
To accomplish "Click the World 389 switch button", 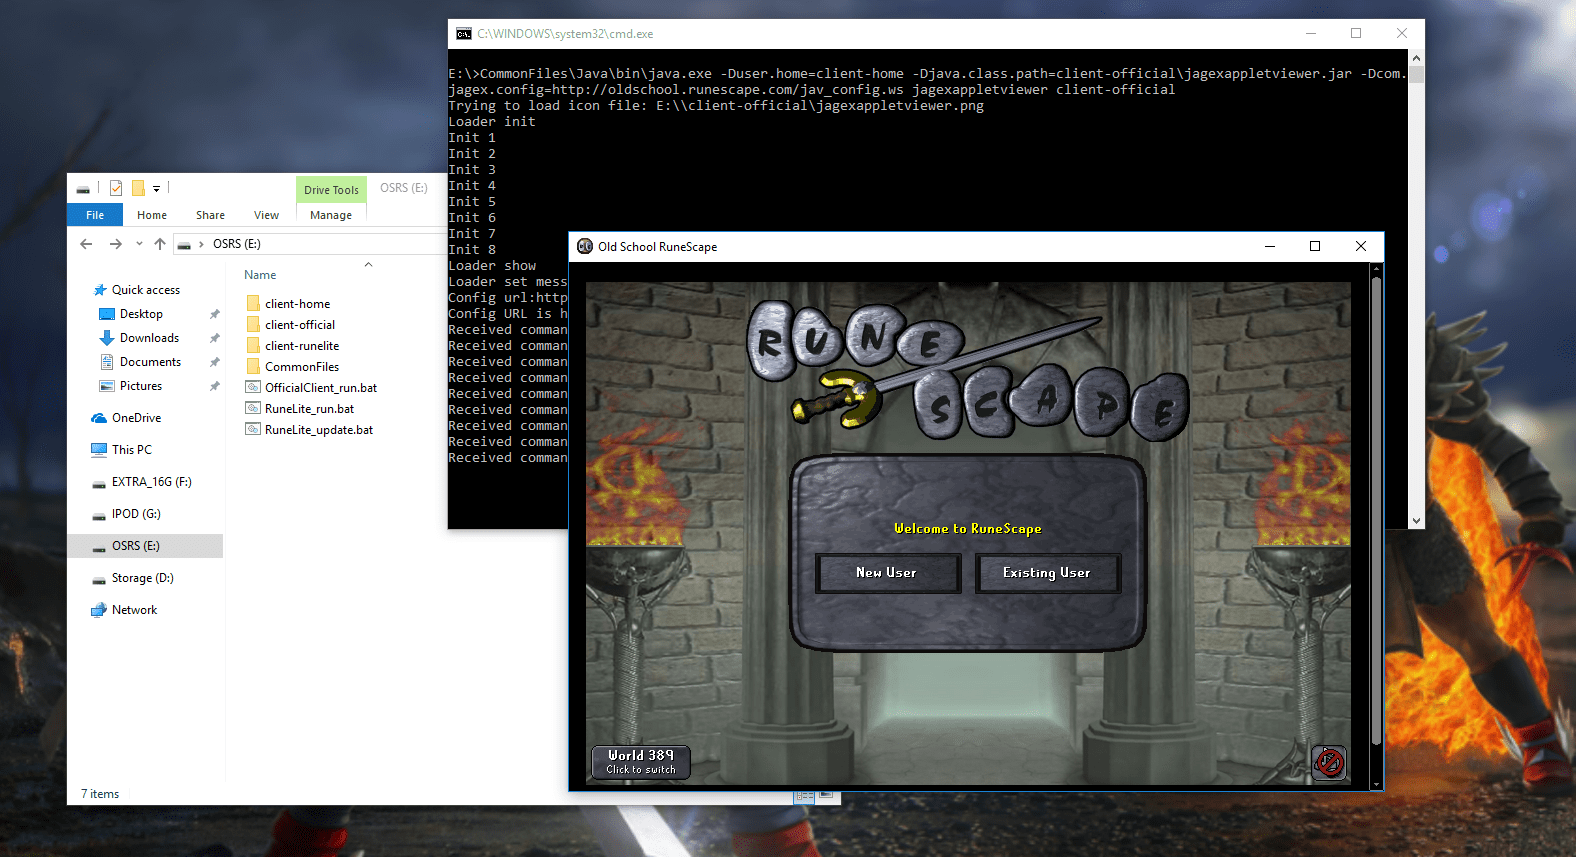I will pos(641,762).
